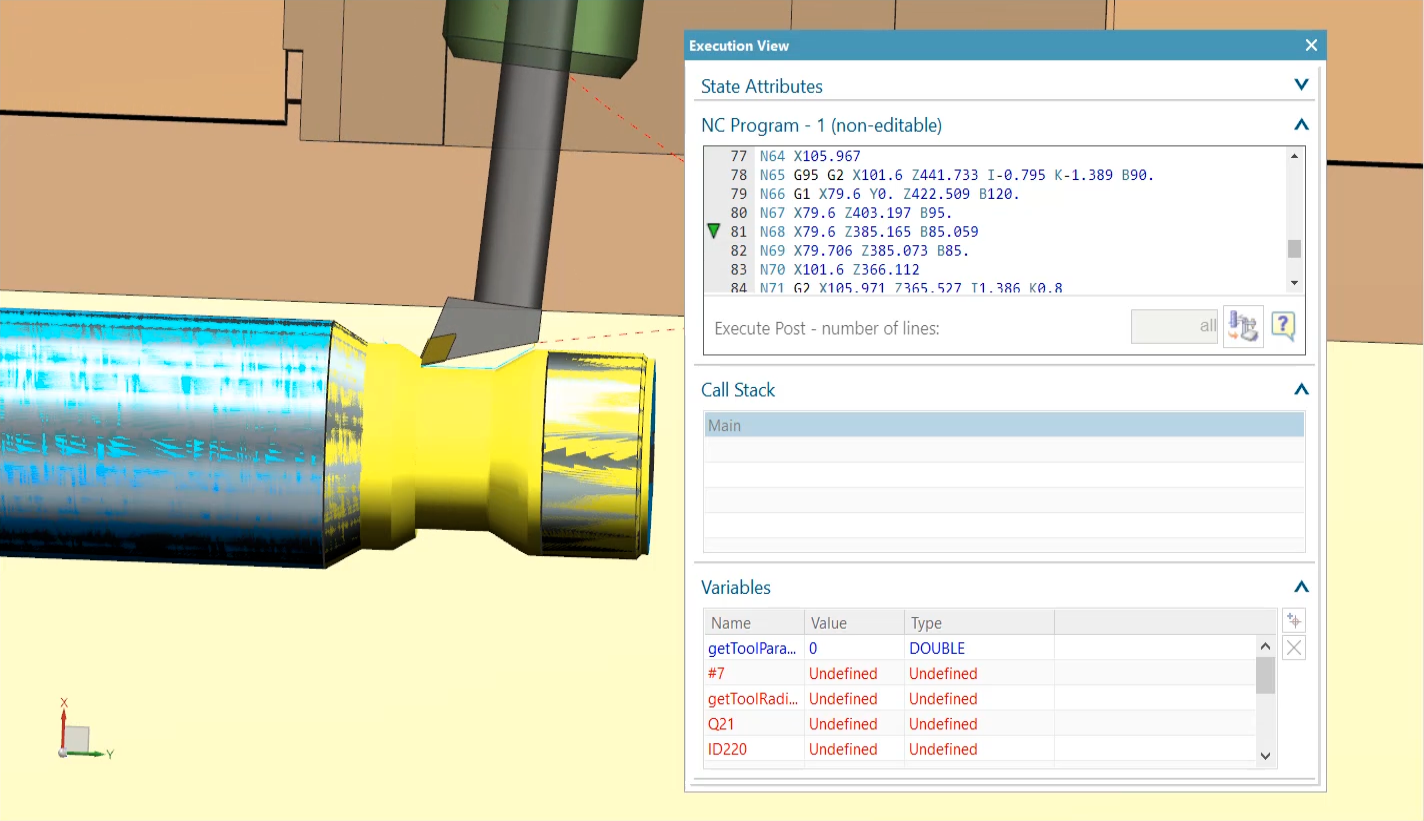
Task: Close the Execution View panel
Action: pos(1311,45)
